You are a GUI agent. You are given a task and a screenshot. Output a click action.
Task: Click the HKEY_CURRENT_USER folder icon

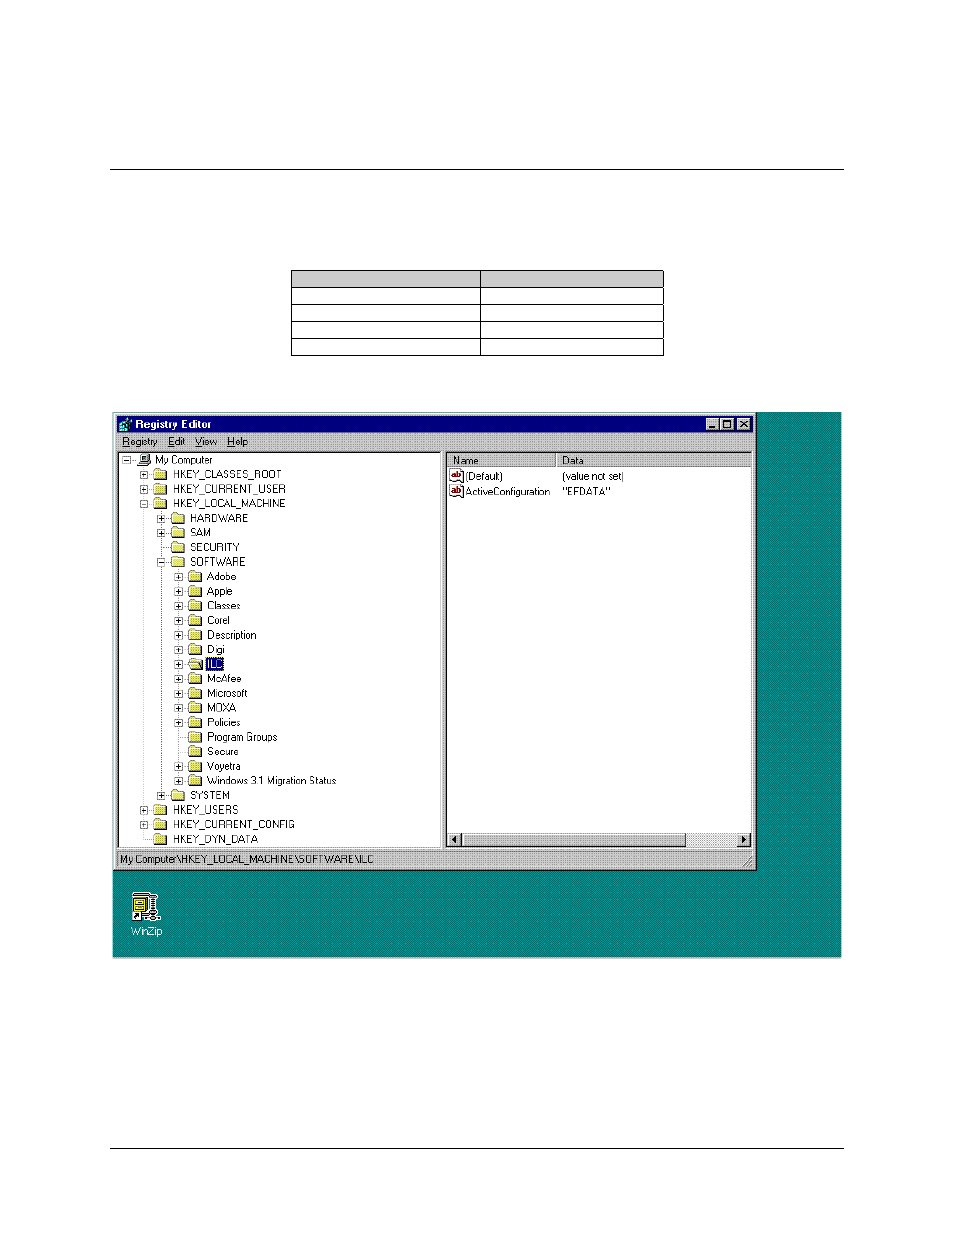(x=160, y=489)
